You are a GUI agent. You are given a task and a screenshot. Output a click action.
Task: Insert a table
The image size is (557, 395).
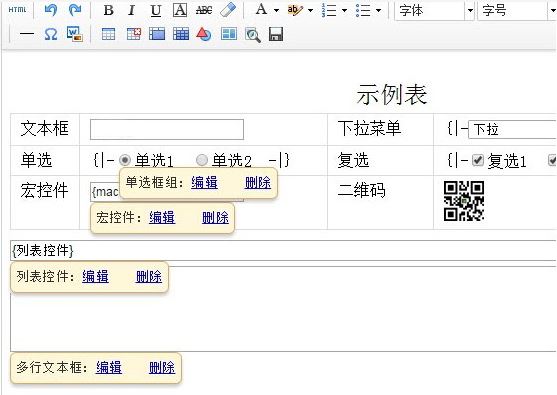[108, 34]
